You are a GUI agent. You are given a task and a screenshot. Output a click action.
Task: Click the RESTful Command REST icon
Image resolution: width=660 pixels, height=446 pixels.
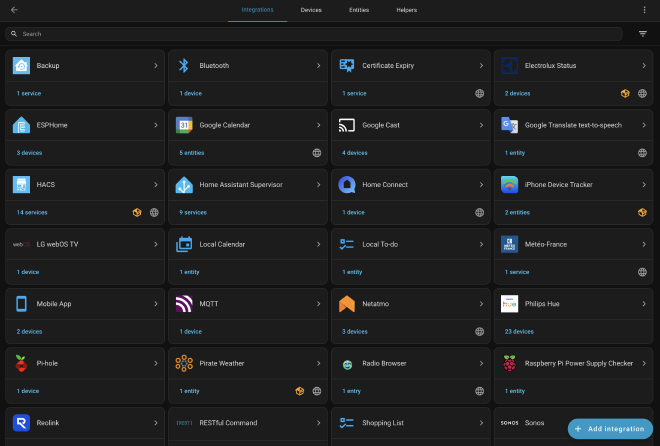tap(184, 423)
